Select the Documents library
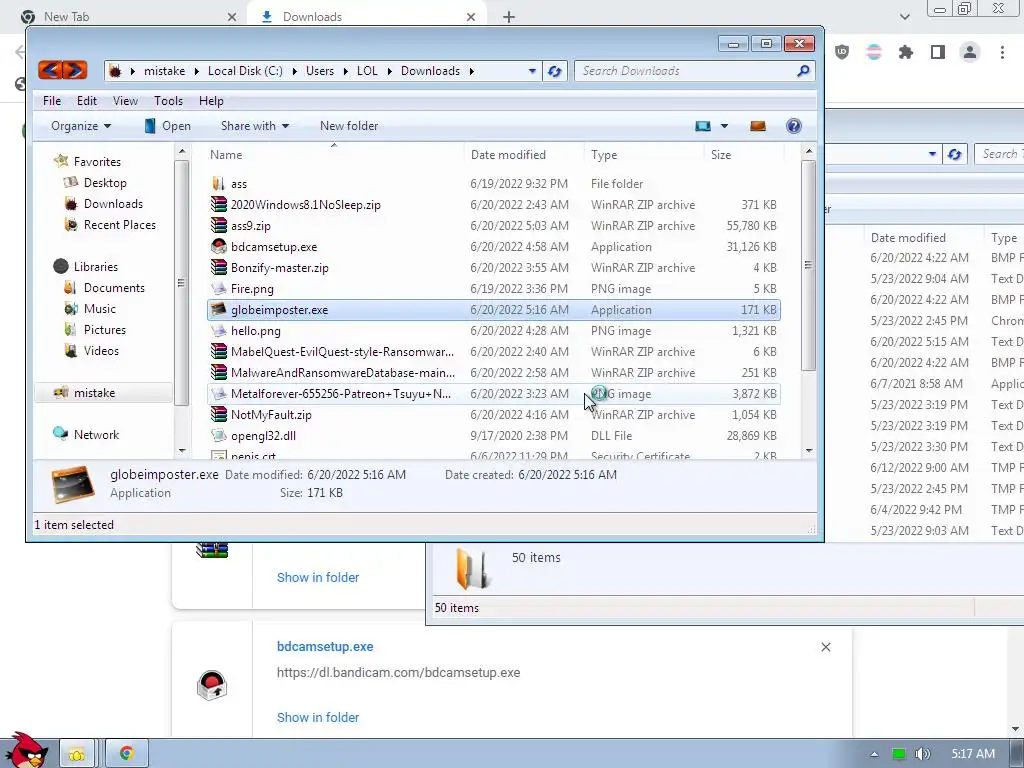Screen dimensions: 1024x768 (114, 287)
